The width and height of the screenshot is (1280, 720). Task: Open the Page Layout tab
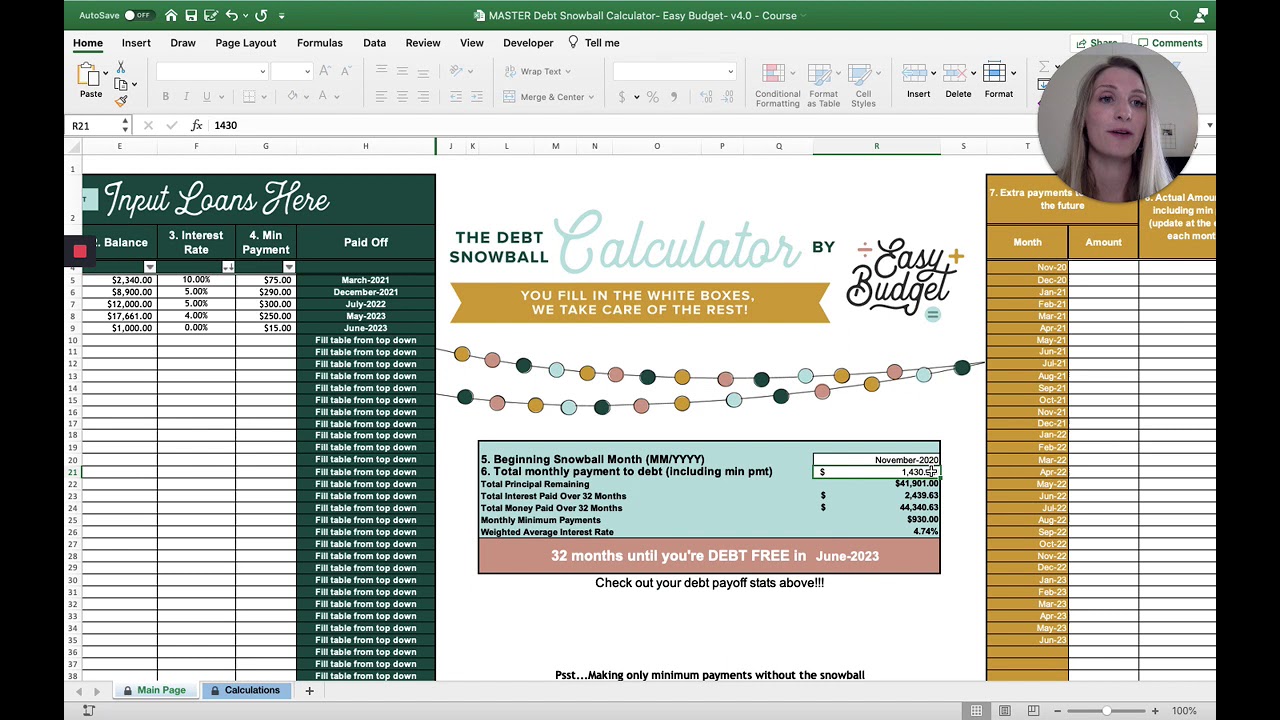[x=245, y=43]
